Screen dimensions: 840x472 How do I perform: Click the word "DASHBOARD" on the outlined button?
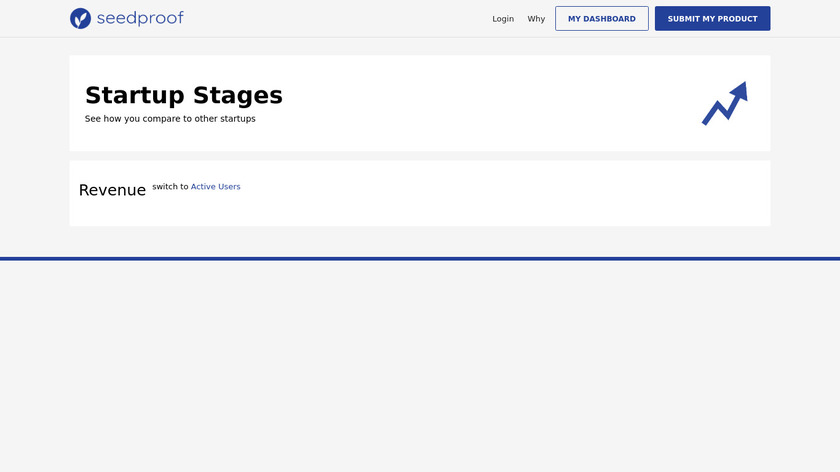(612, 19)
